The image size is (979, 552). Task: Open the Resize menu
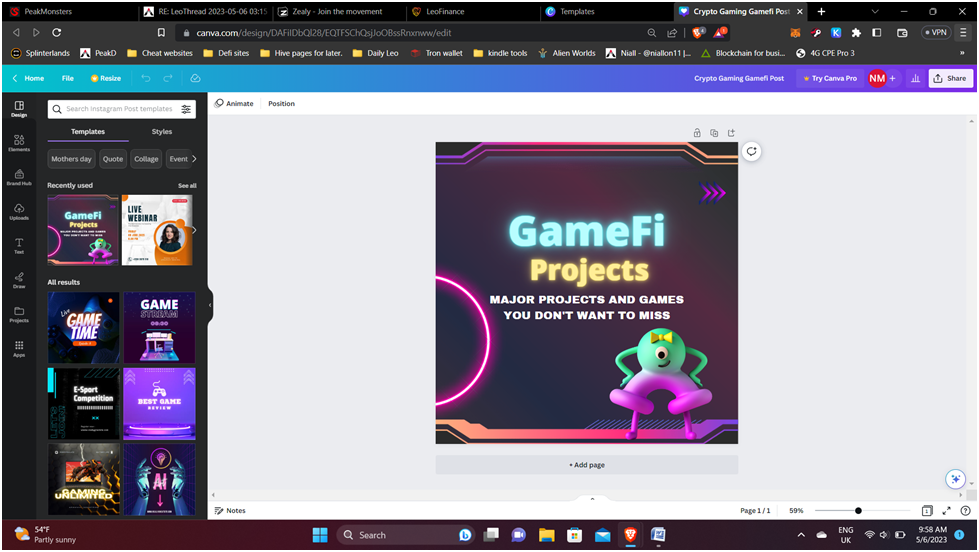point(106,78)
